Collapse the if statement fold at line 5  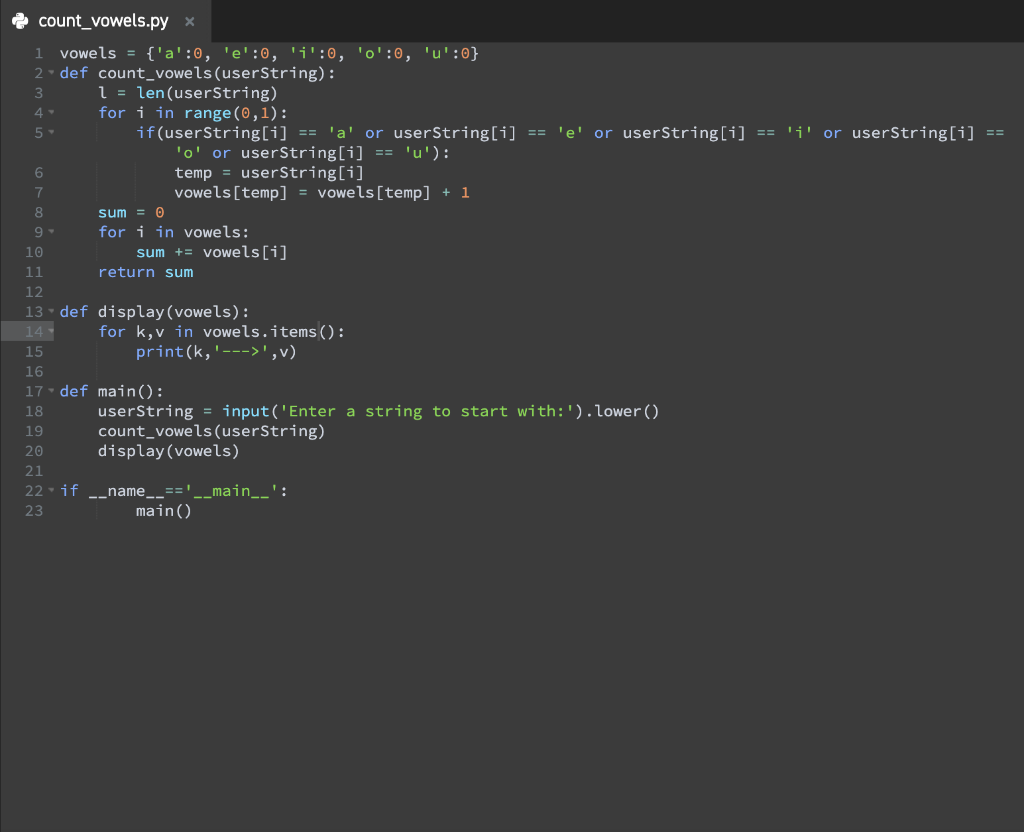pyautogui.click(x=51, y=132)
